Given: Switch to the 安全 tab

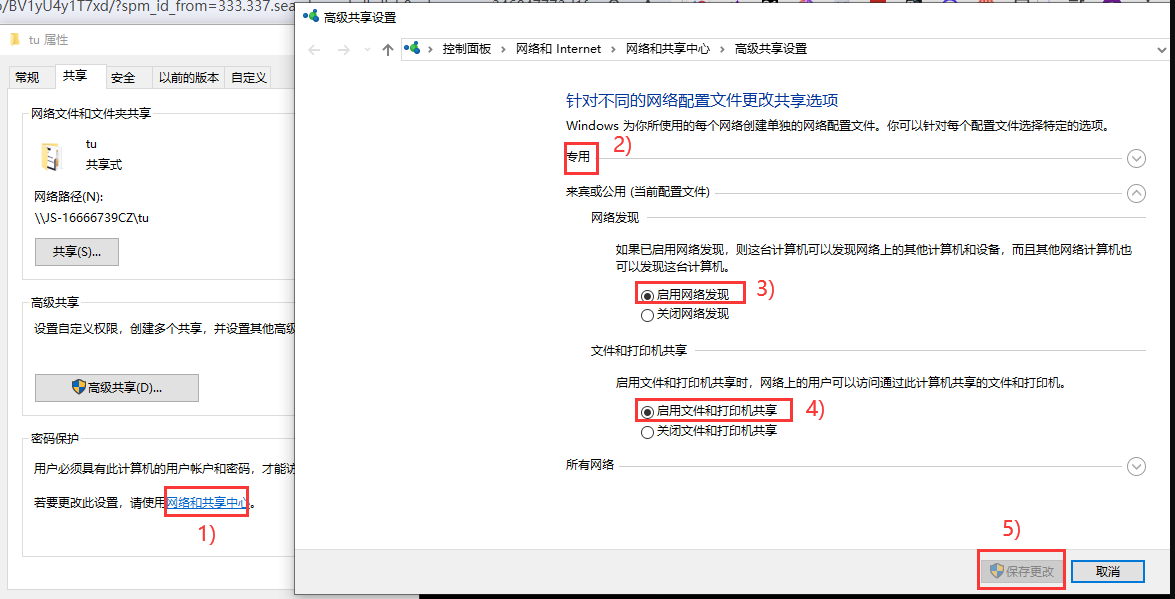Looking at the screenshot, I should click(x=123, y=78).
